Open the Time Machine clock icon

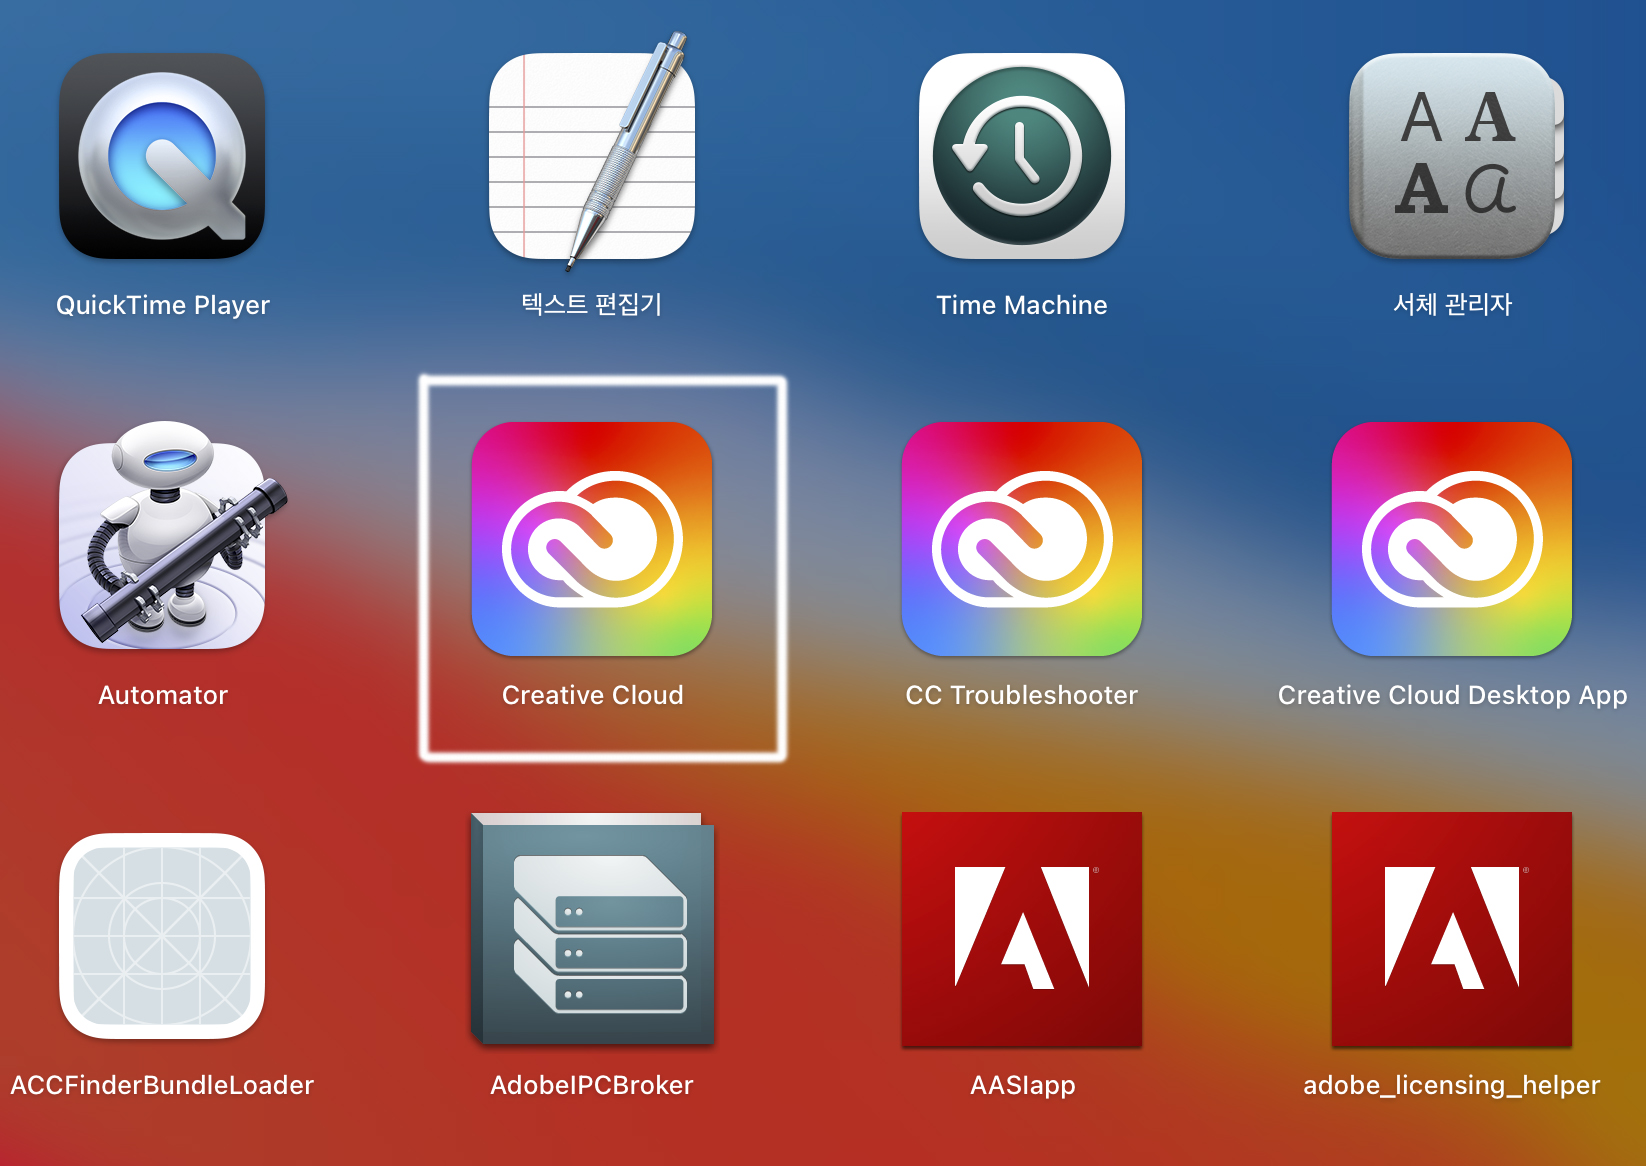[1022, 156]
